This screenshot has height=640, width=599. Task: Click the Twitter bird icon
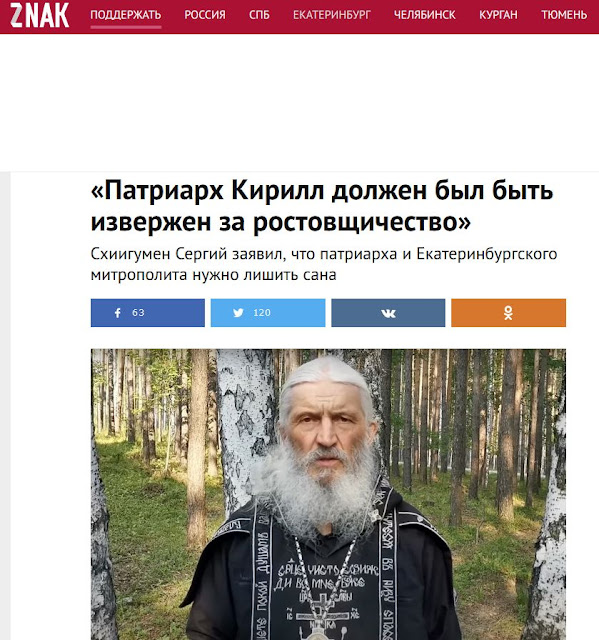coord(238,313)
